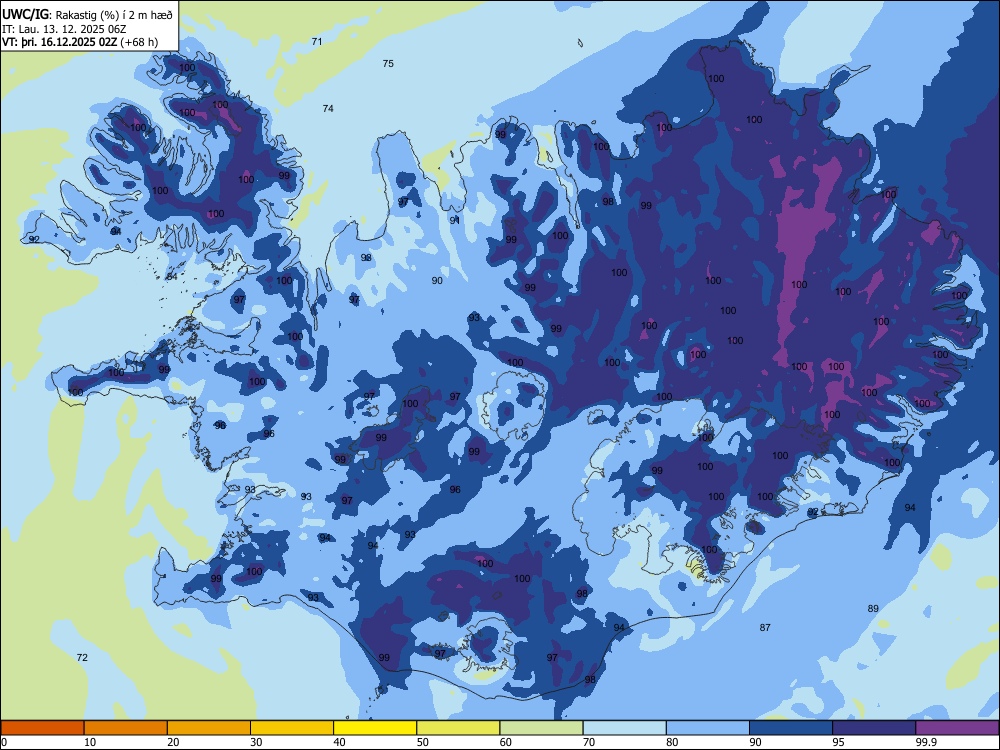Viewport: 1000px width, 750px height.
Task: Click the light orange 20-30 legend swatch
Action: (x=209, y=728)
